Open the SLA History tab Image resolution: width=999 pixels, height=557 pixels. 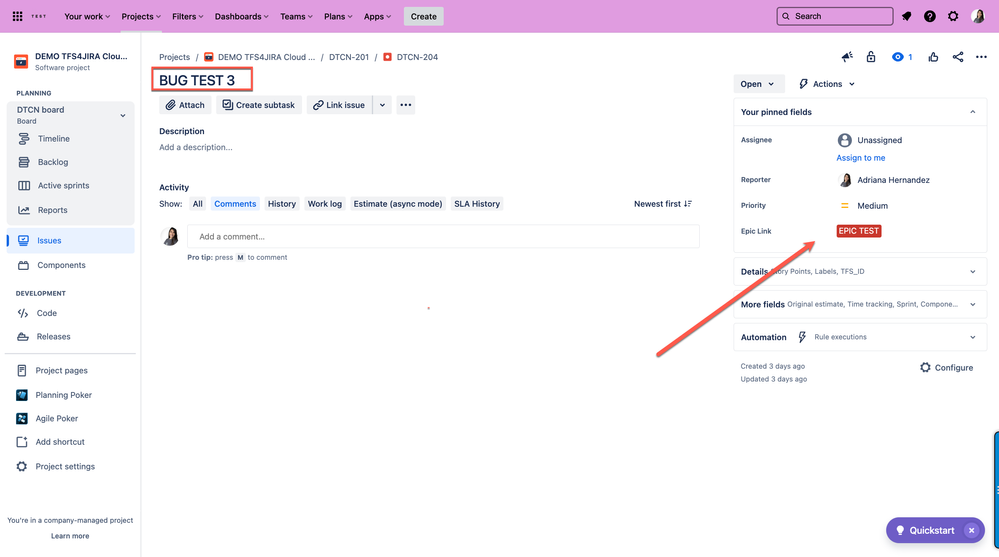[477, 204]
